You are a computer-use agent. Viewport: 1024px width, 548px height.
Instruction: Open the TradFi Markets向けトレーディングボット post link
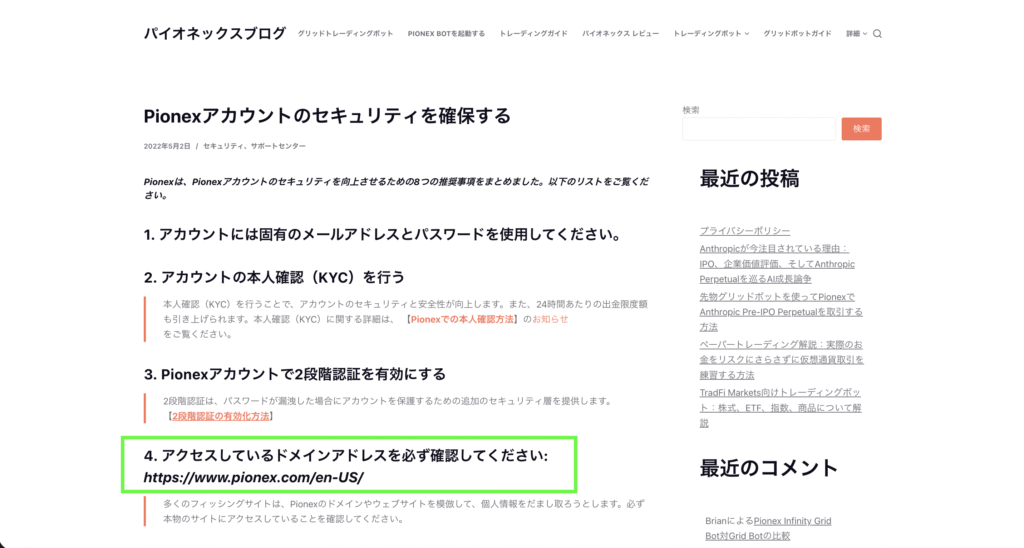[780, 408]
